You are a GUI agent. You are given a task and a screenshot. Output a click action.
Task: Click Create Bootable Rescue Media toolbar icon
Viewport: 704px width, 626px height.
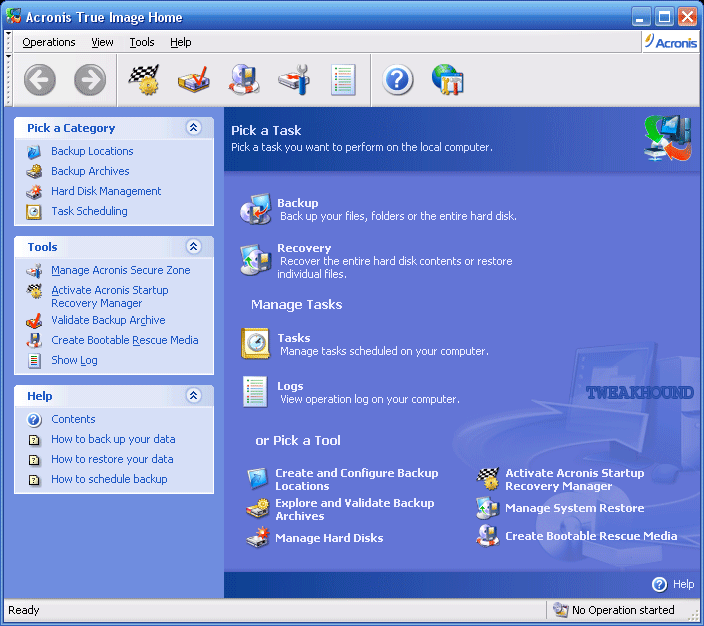click(x=244, y=80)
